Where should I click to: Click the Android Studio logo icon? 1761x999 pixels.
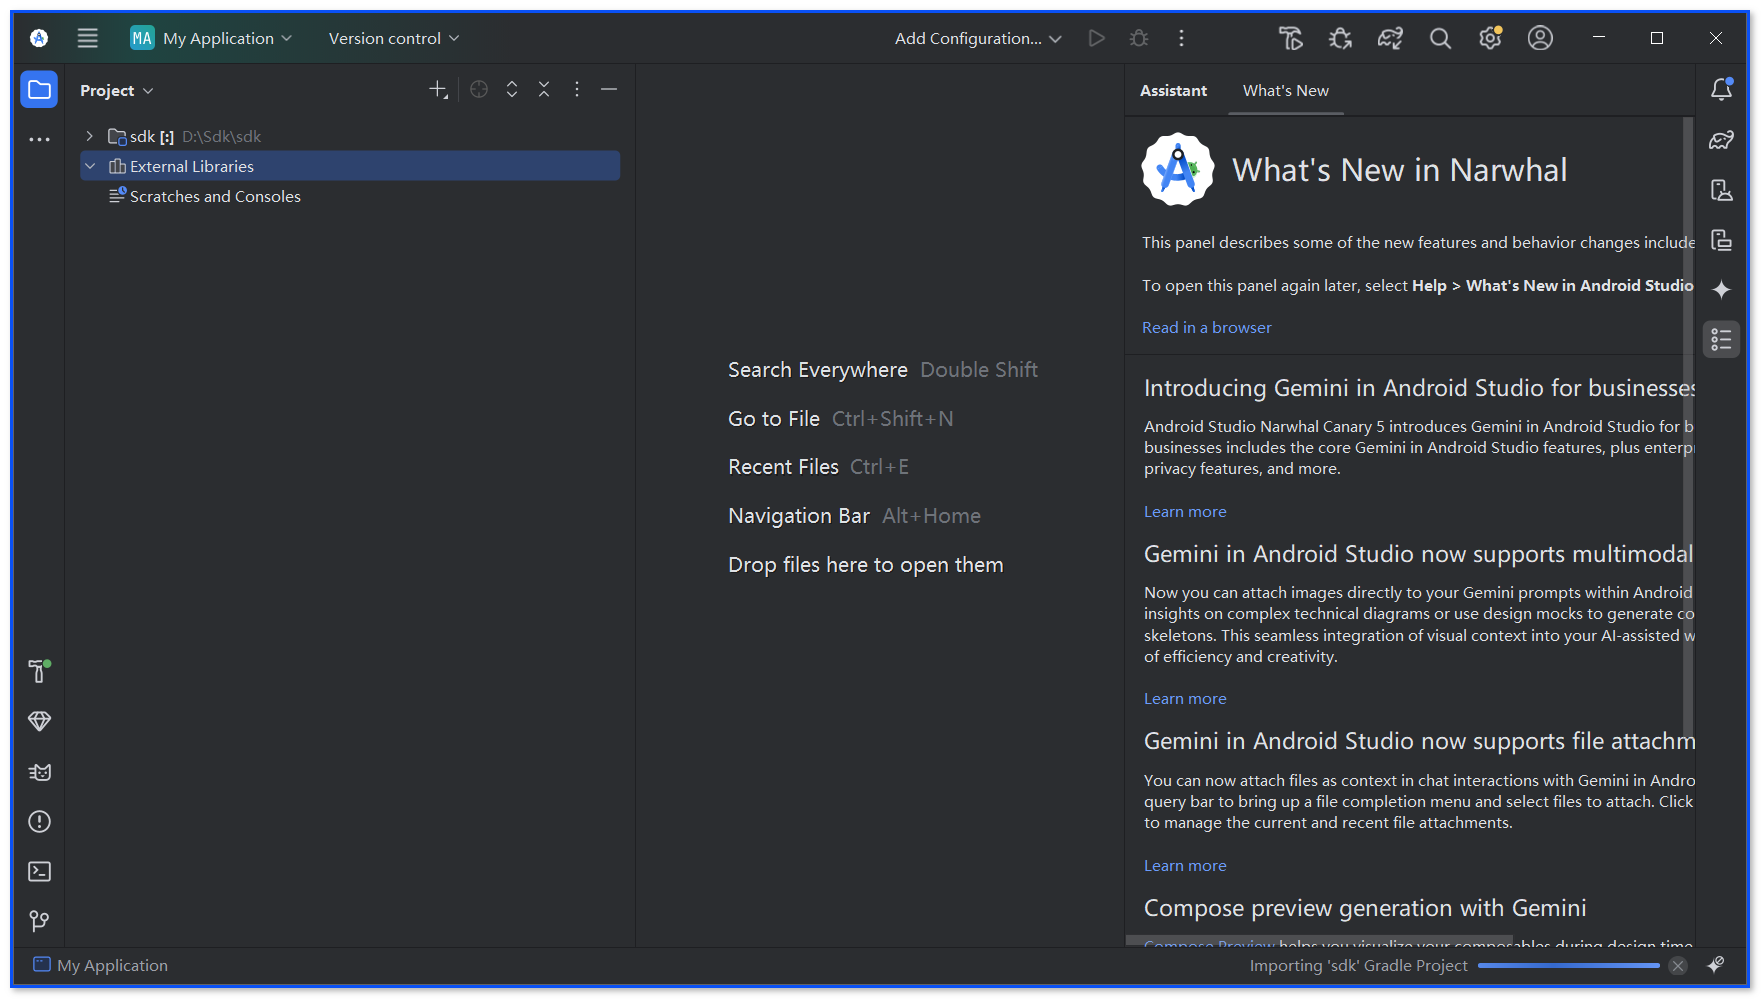point(39,38)
